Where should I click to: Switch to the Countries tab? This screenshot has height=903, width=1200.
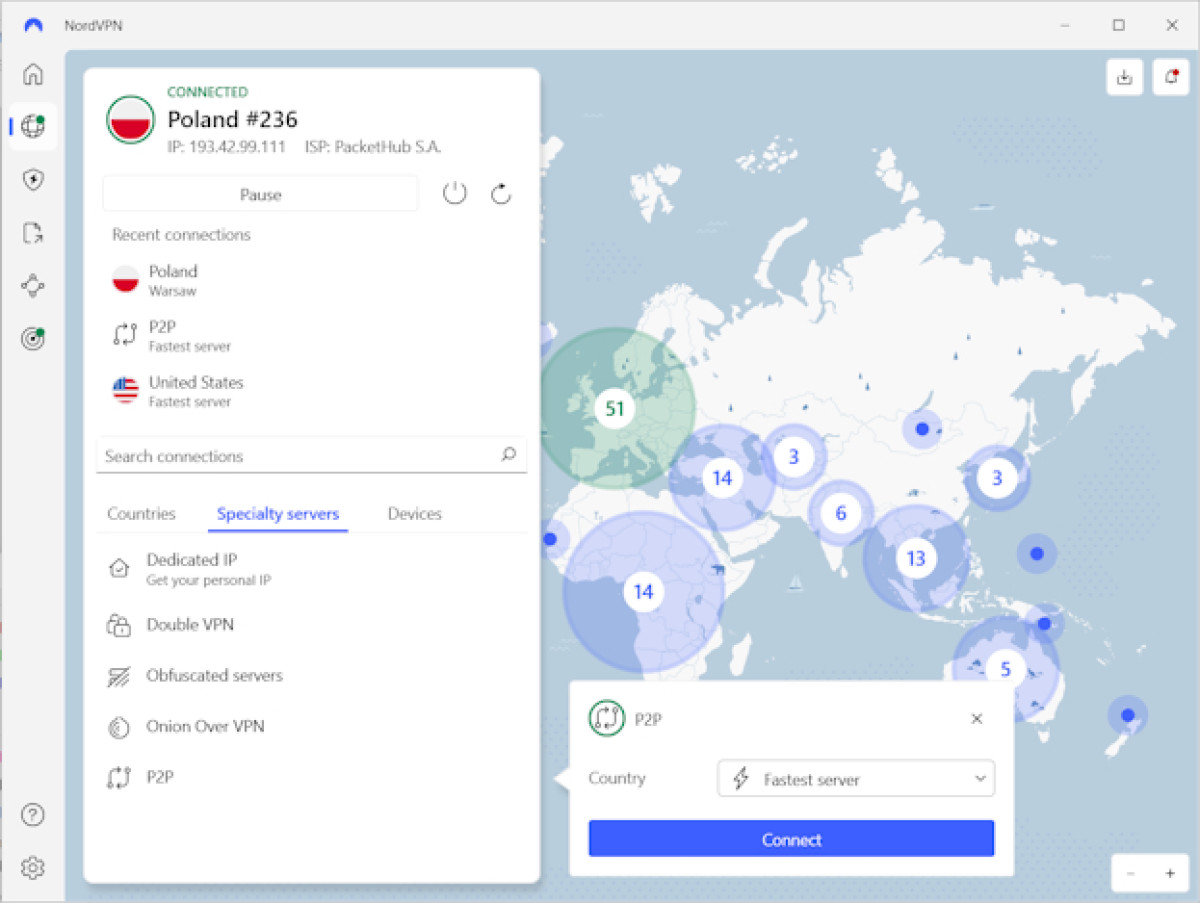141,514
